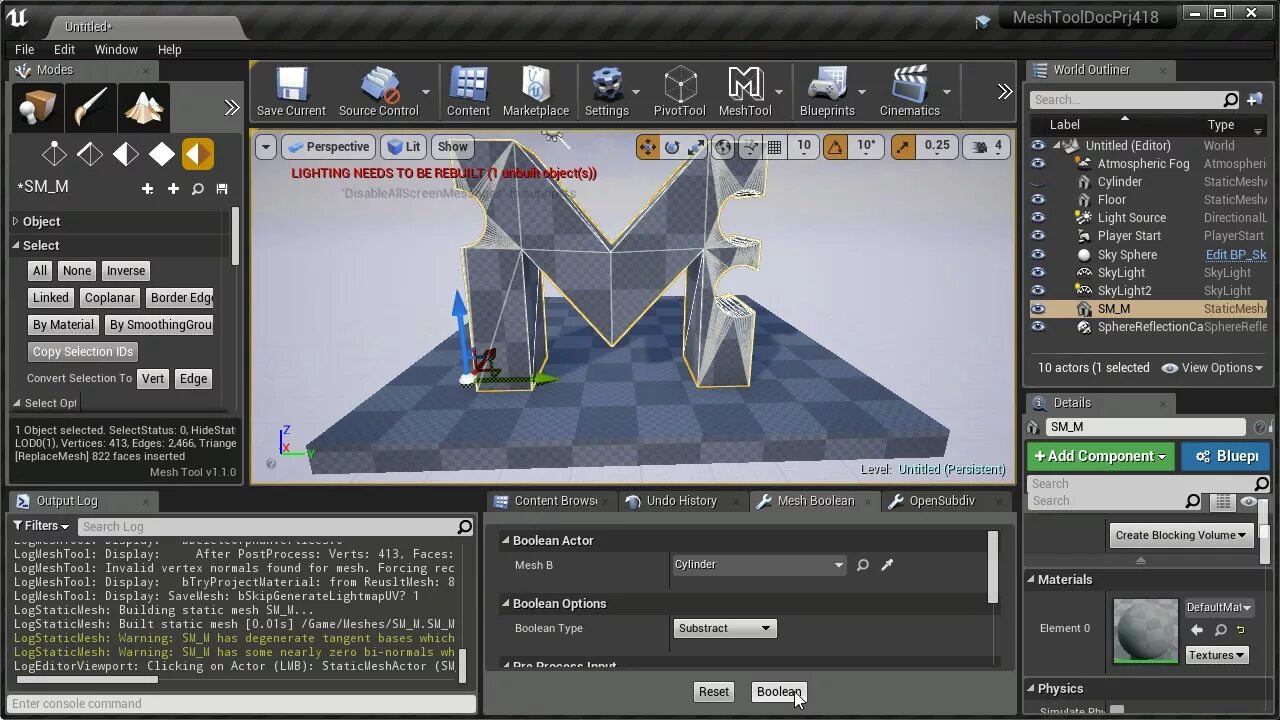Toggle rotation snap angle icon
1280x720 pixels.
coord(835,147)
